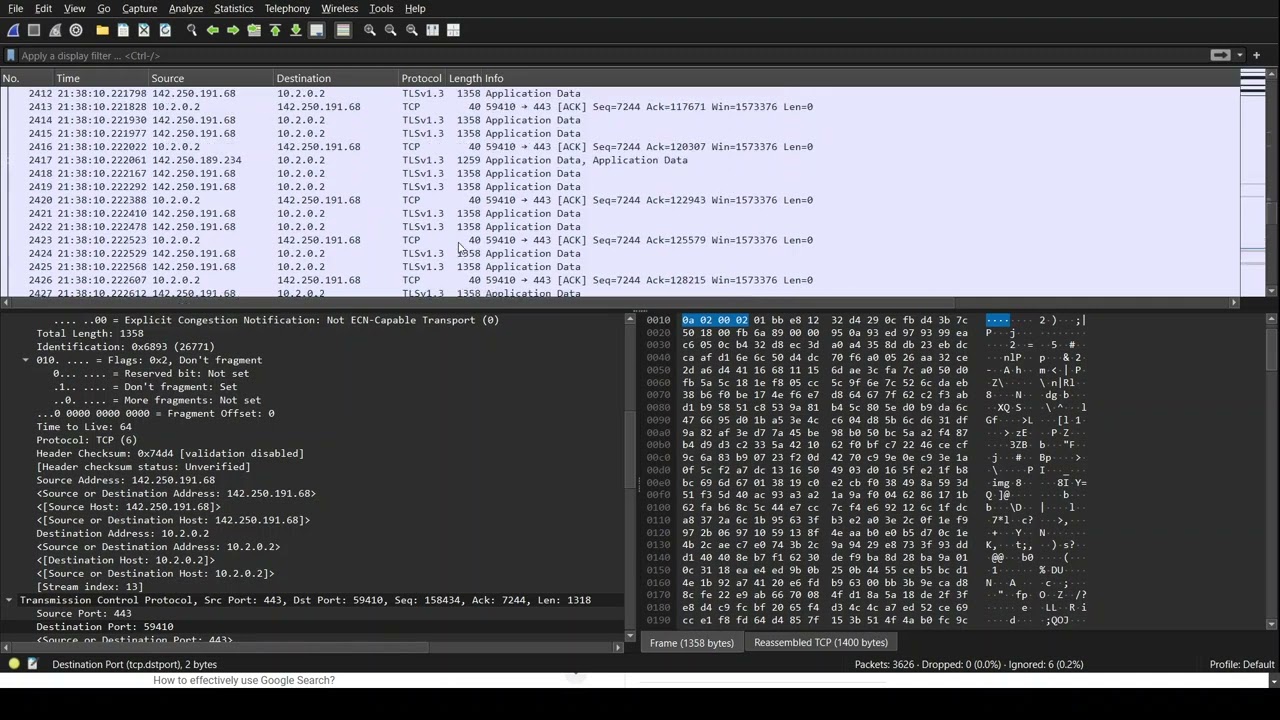Open the Tools menu
The height and width of the screenshot is (720, 1280).
[x=381, y=8]
